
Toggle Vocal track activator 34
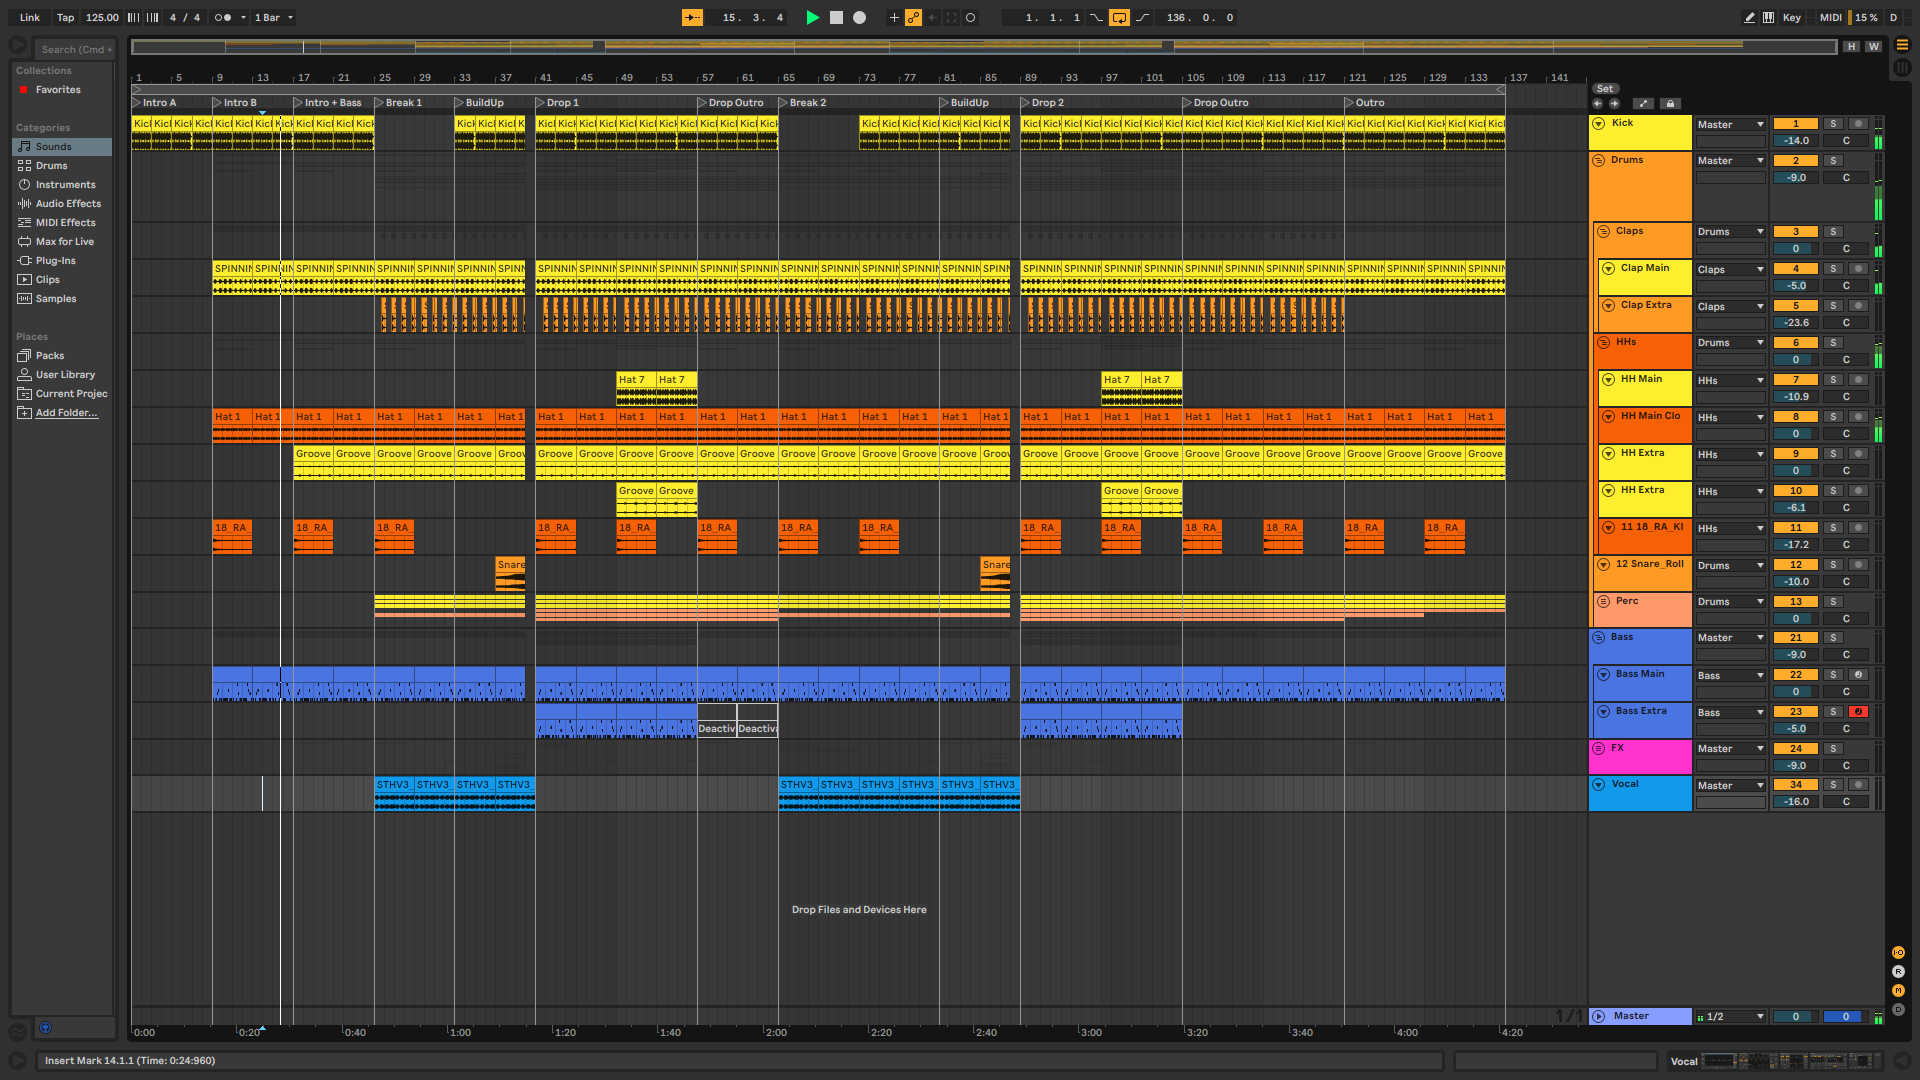click(1795, 784)
